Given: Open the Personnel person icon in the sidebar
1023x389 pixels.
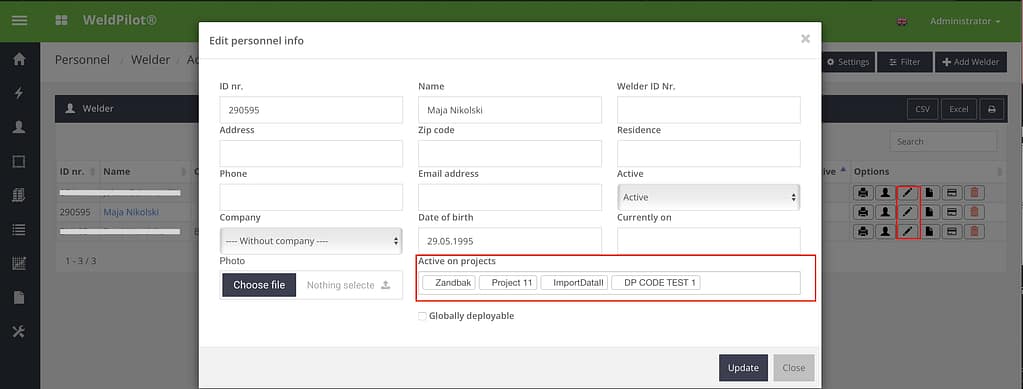Looking at the screenshot, I should pyautogui.click(x=19, y=127).
